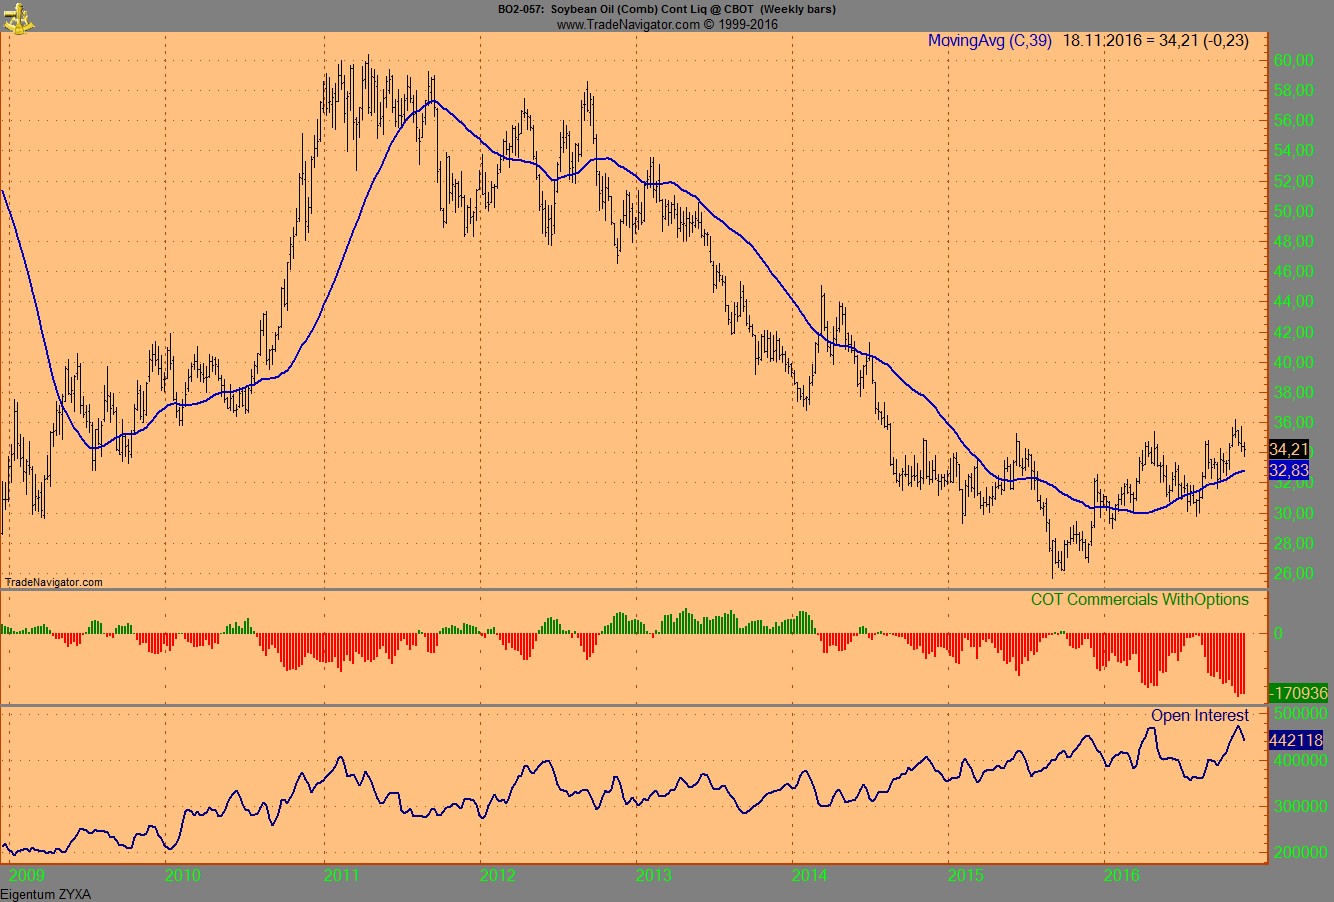Image resolution: width=1334 pixels, height=902 pixels.
Task: Select the blue 32,83 moving average price tag
Action: (x=1288, y=471)
